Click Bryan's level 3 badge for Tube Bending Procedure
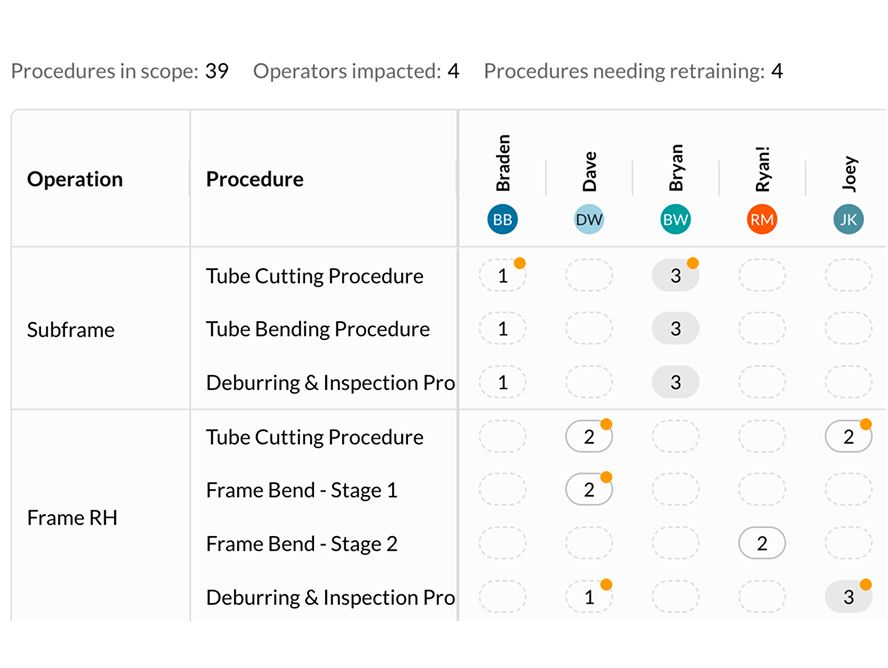The image size is (888, 668). [x=675, y=328]
